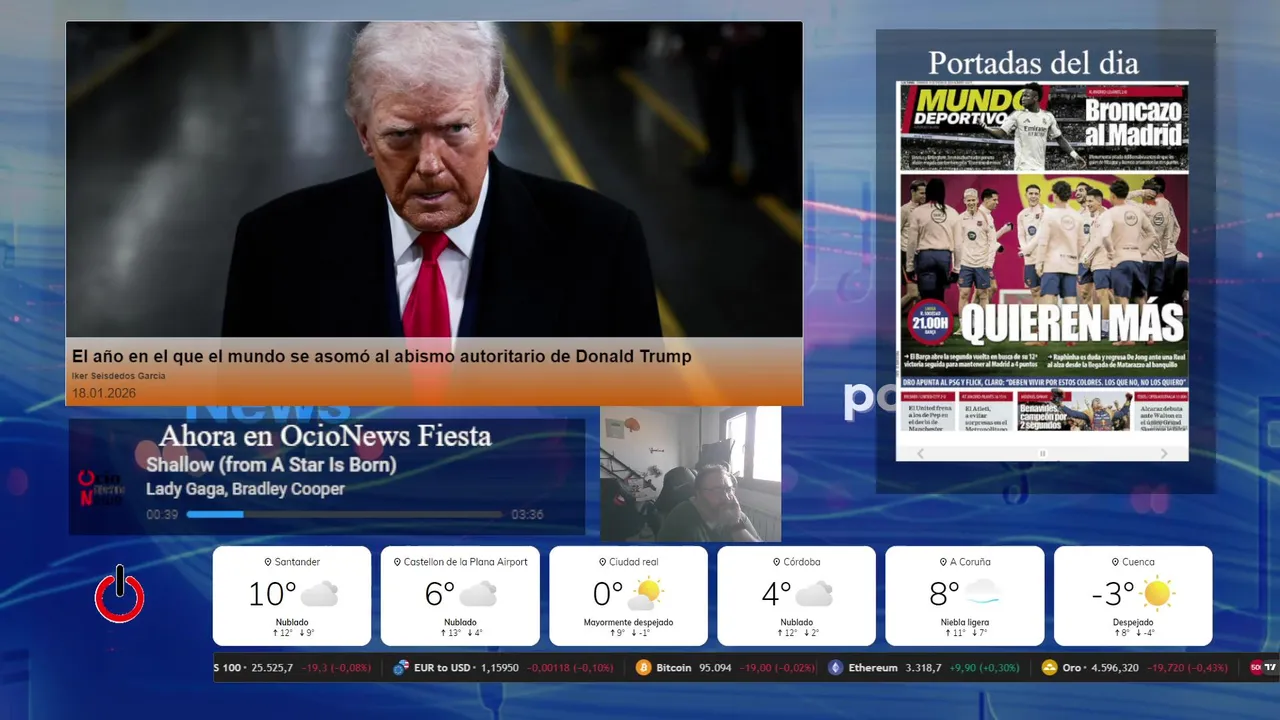Click the OcioNews station logo
This screenshot has width=1280, height=720.
[x=101, y=487]
